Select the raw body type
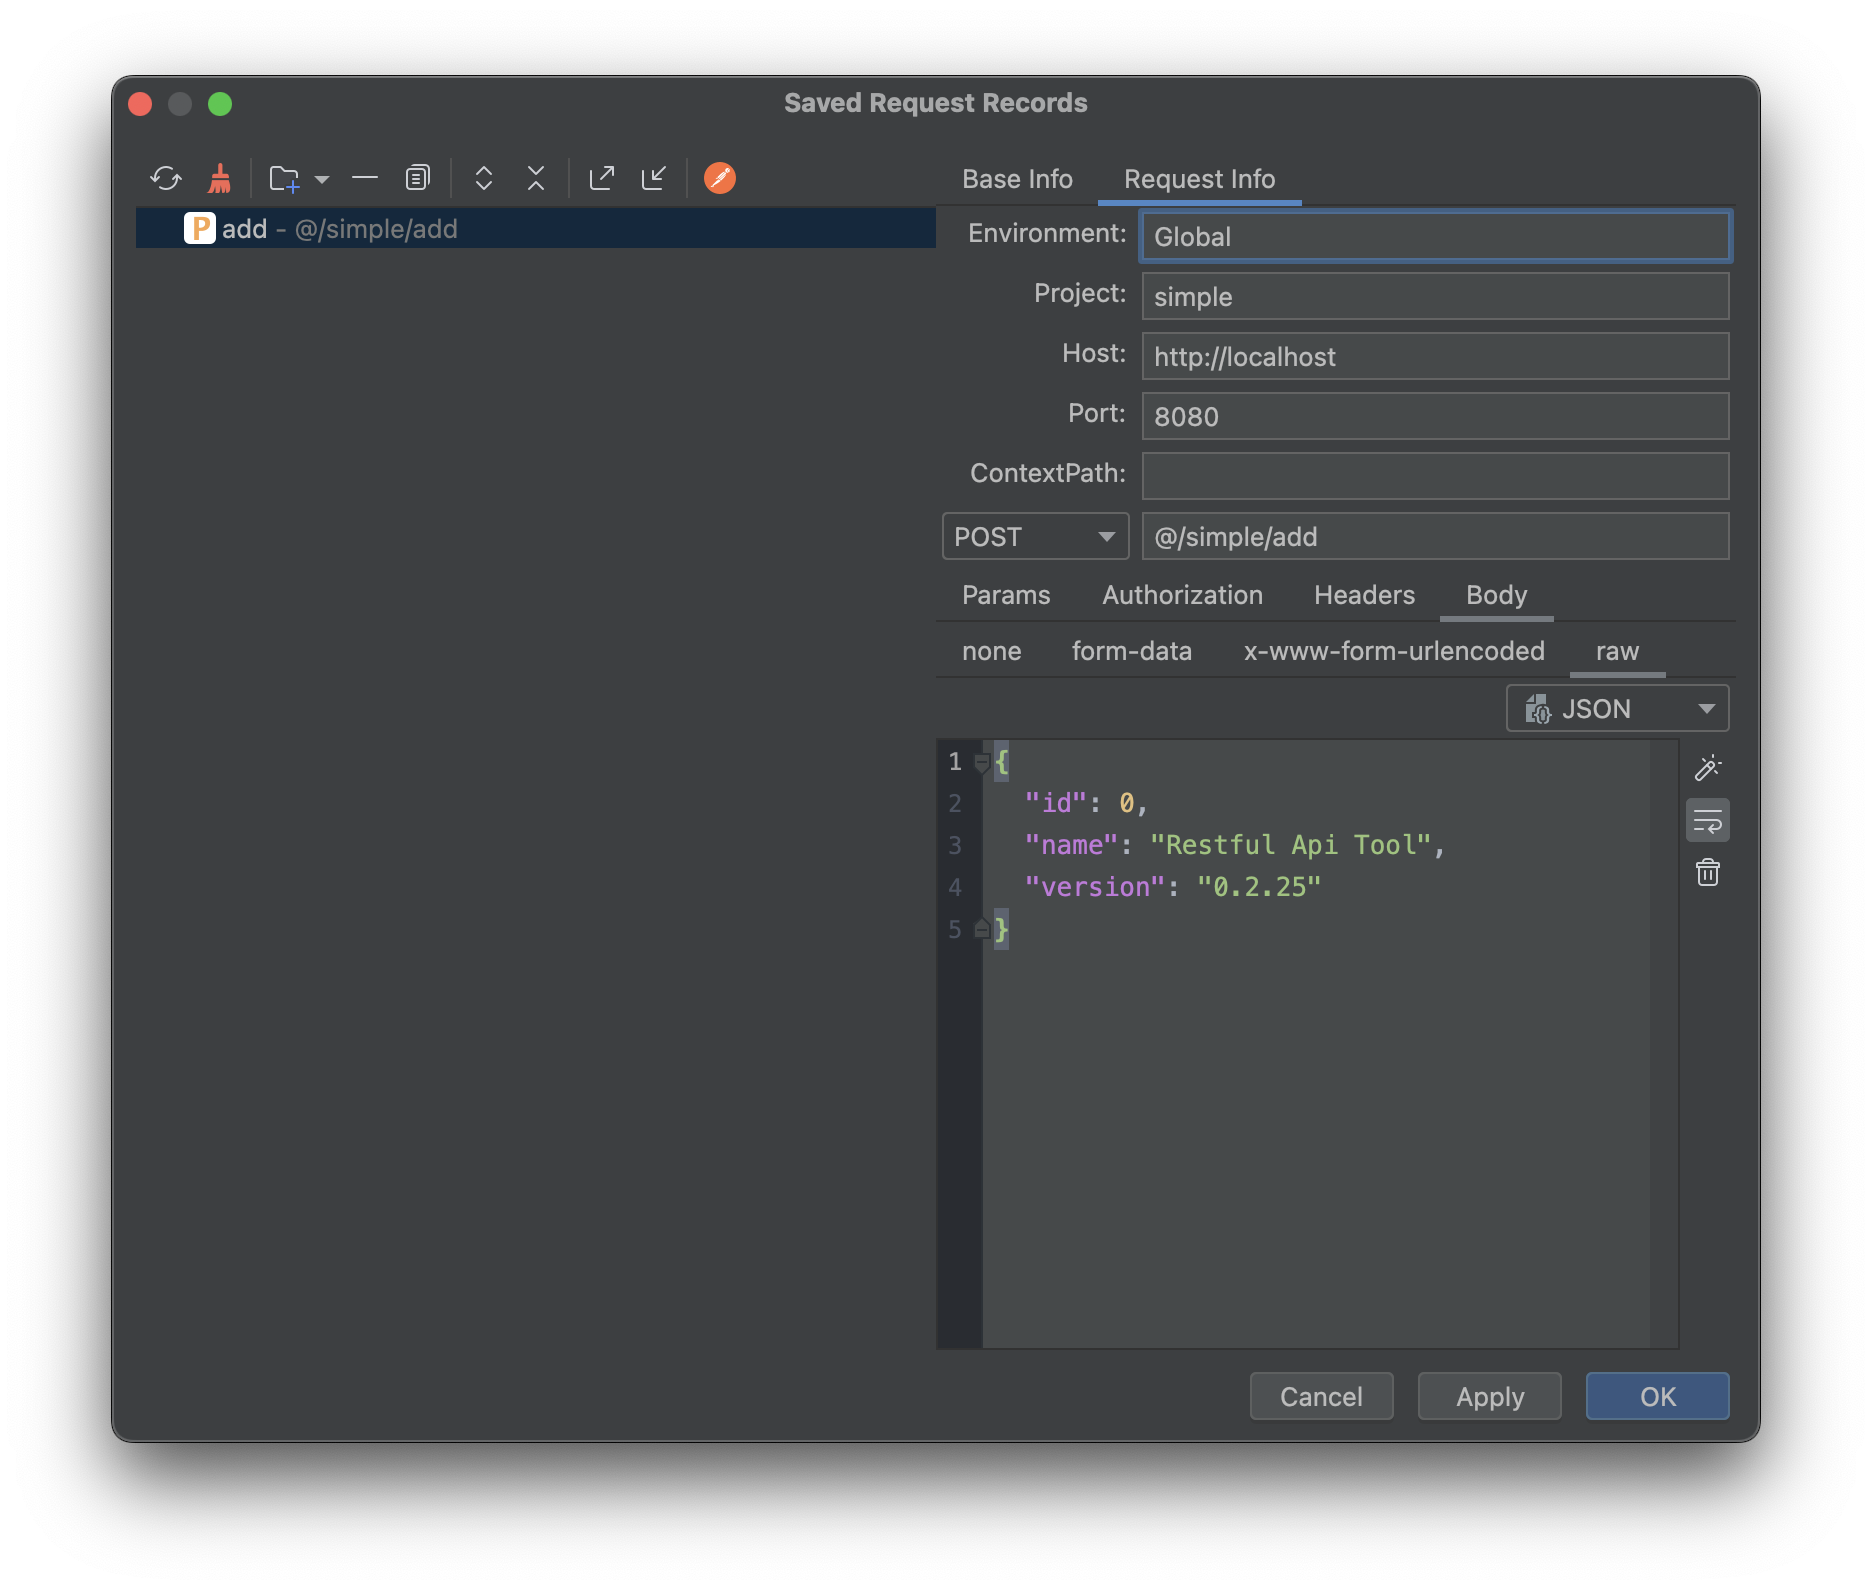 (1617, 651)
